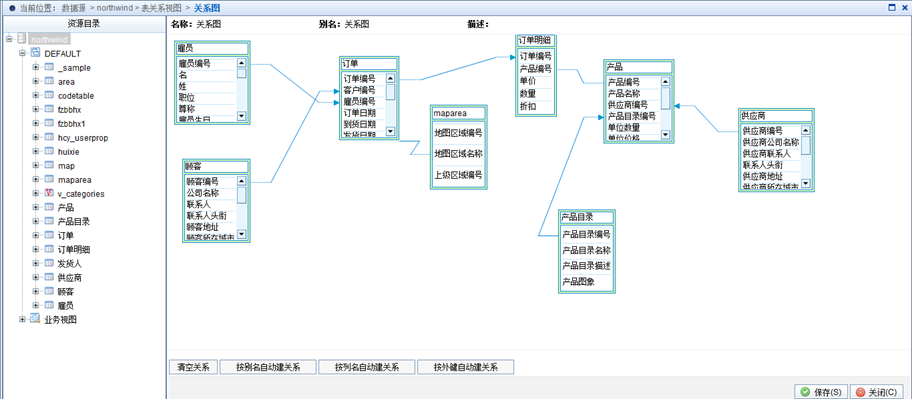
Task: Click the v_categories view icon
Action: pos(49,193)
